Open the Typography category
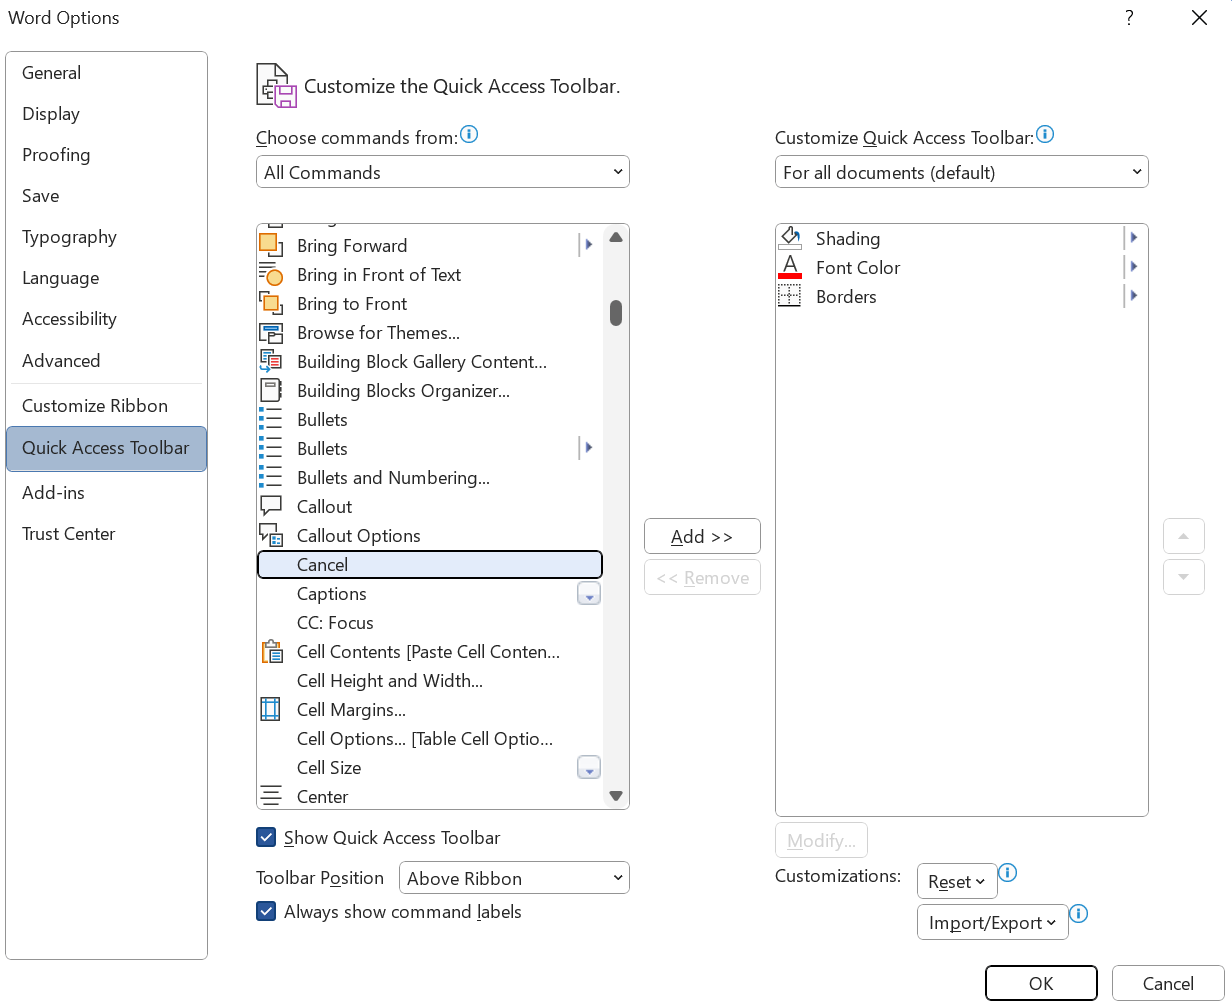This screenshot has width=1232, height=1008. (106, 237)
